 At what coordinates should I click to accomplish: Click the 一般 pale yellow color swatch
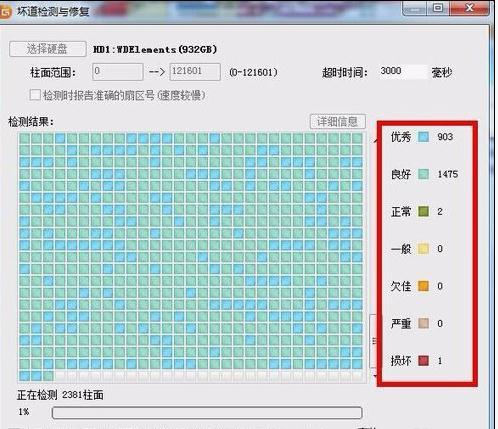click(423, 249)
